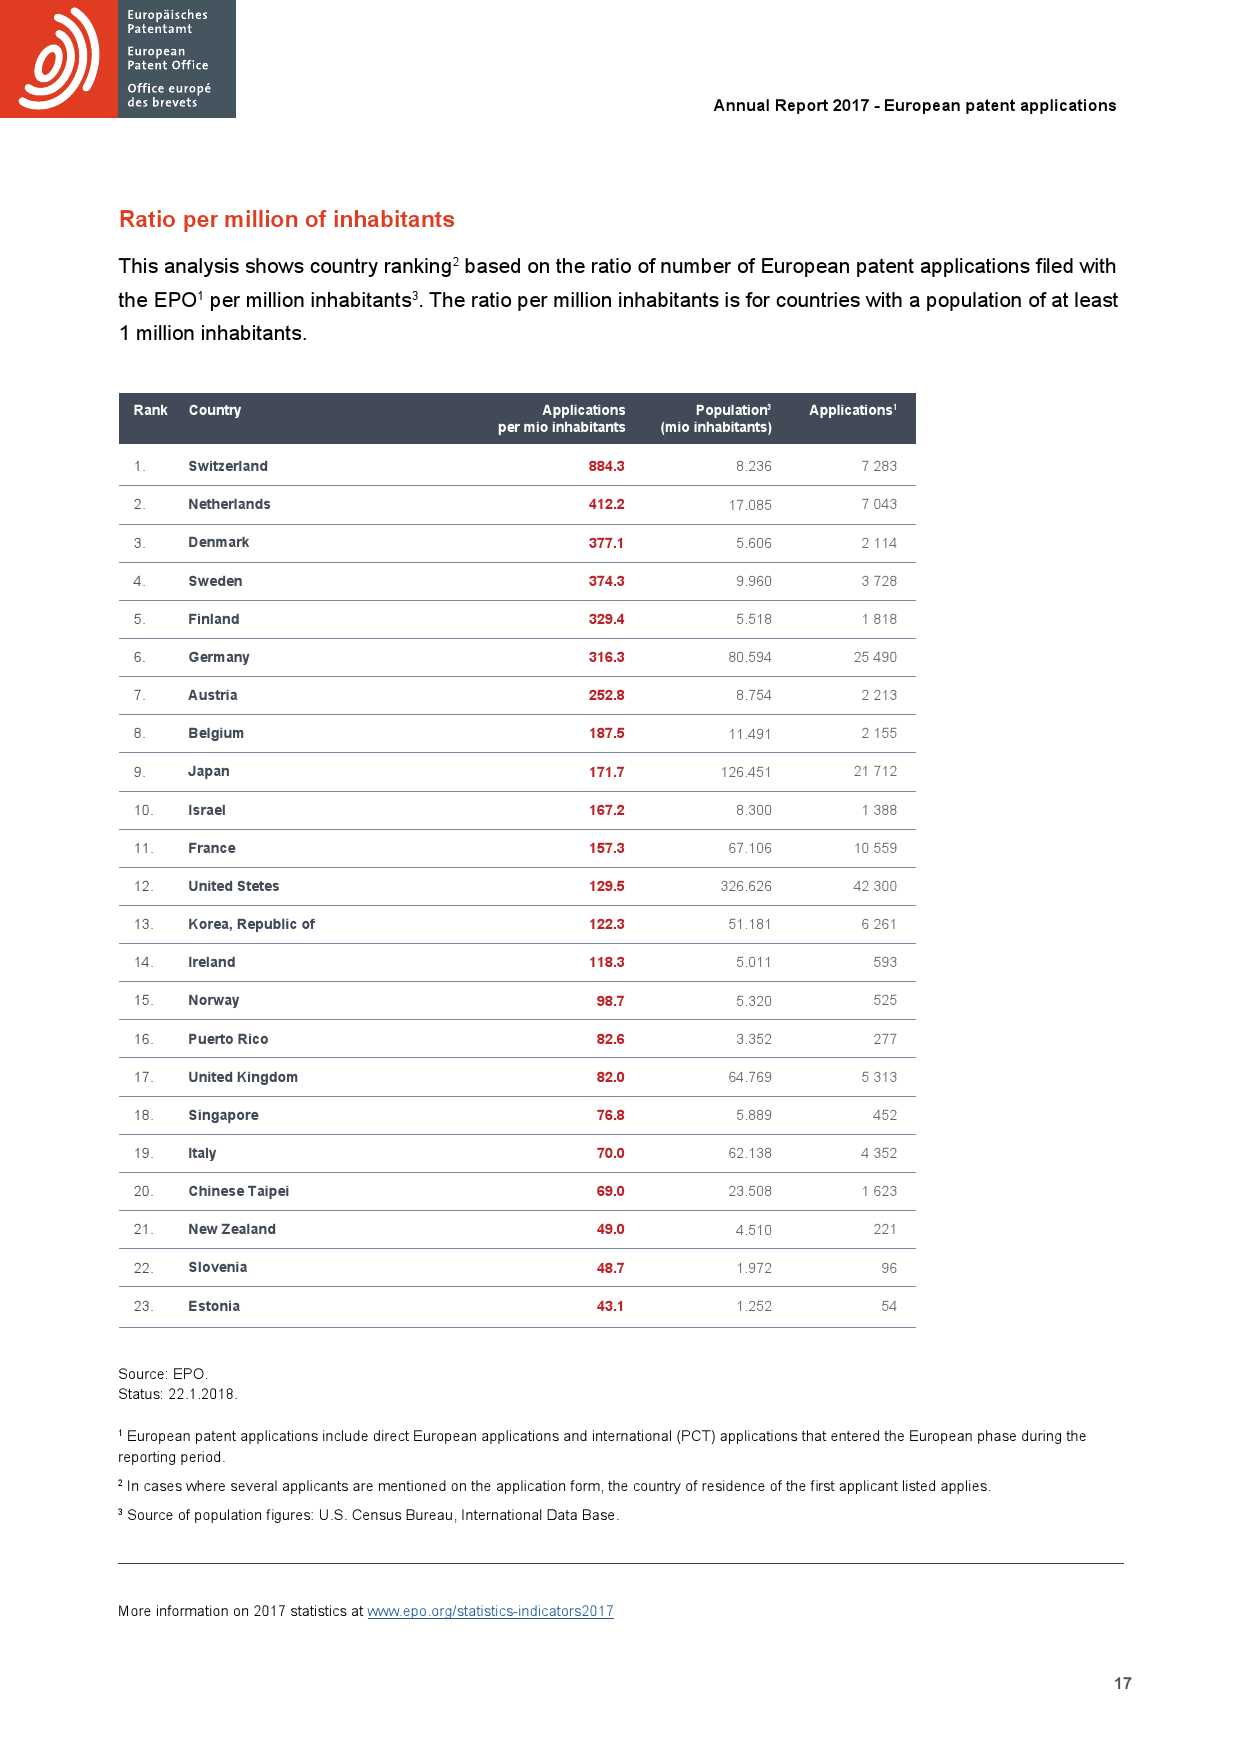Click the Puerto Rico row label

[228, 1039]
